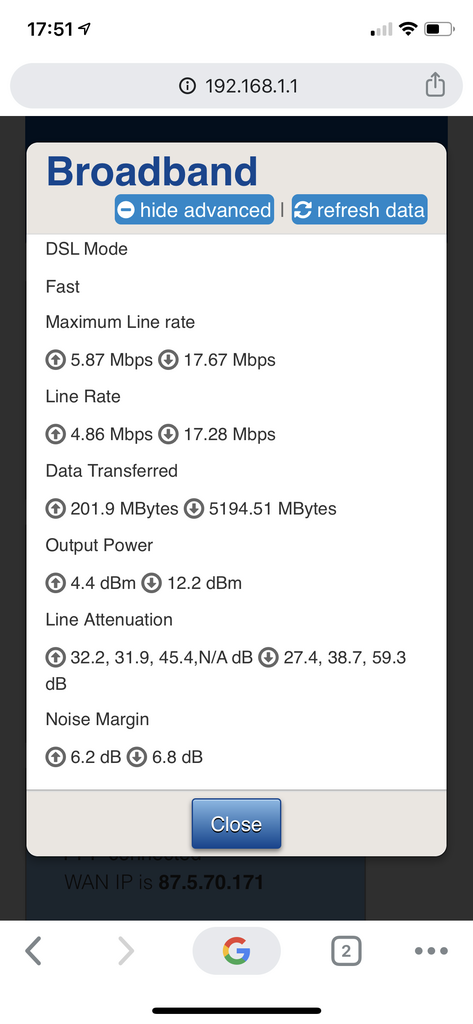Tap the site info icon beside 192.168.1.1
The height and width of the screenshot is (1024, 473).
point(187,86)
